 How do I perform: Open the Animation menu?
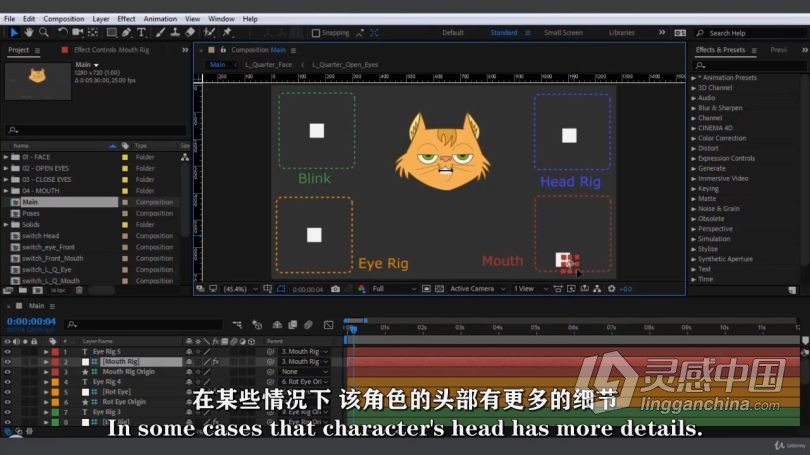[160, 19]
